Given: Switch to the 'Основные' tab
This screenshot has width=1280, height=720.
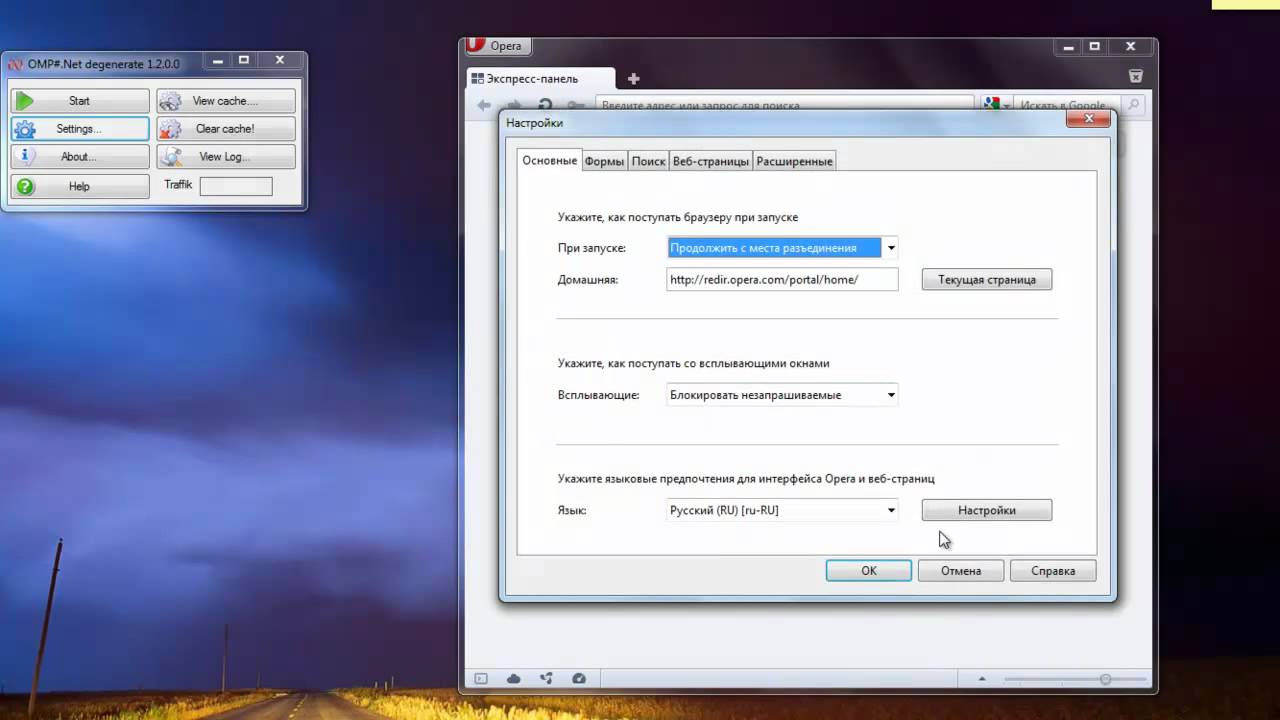Looking at the screenshot, I should pyautogui.click(x=549, y=160).
